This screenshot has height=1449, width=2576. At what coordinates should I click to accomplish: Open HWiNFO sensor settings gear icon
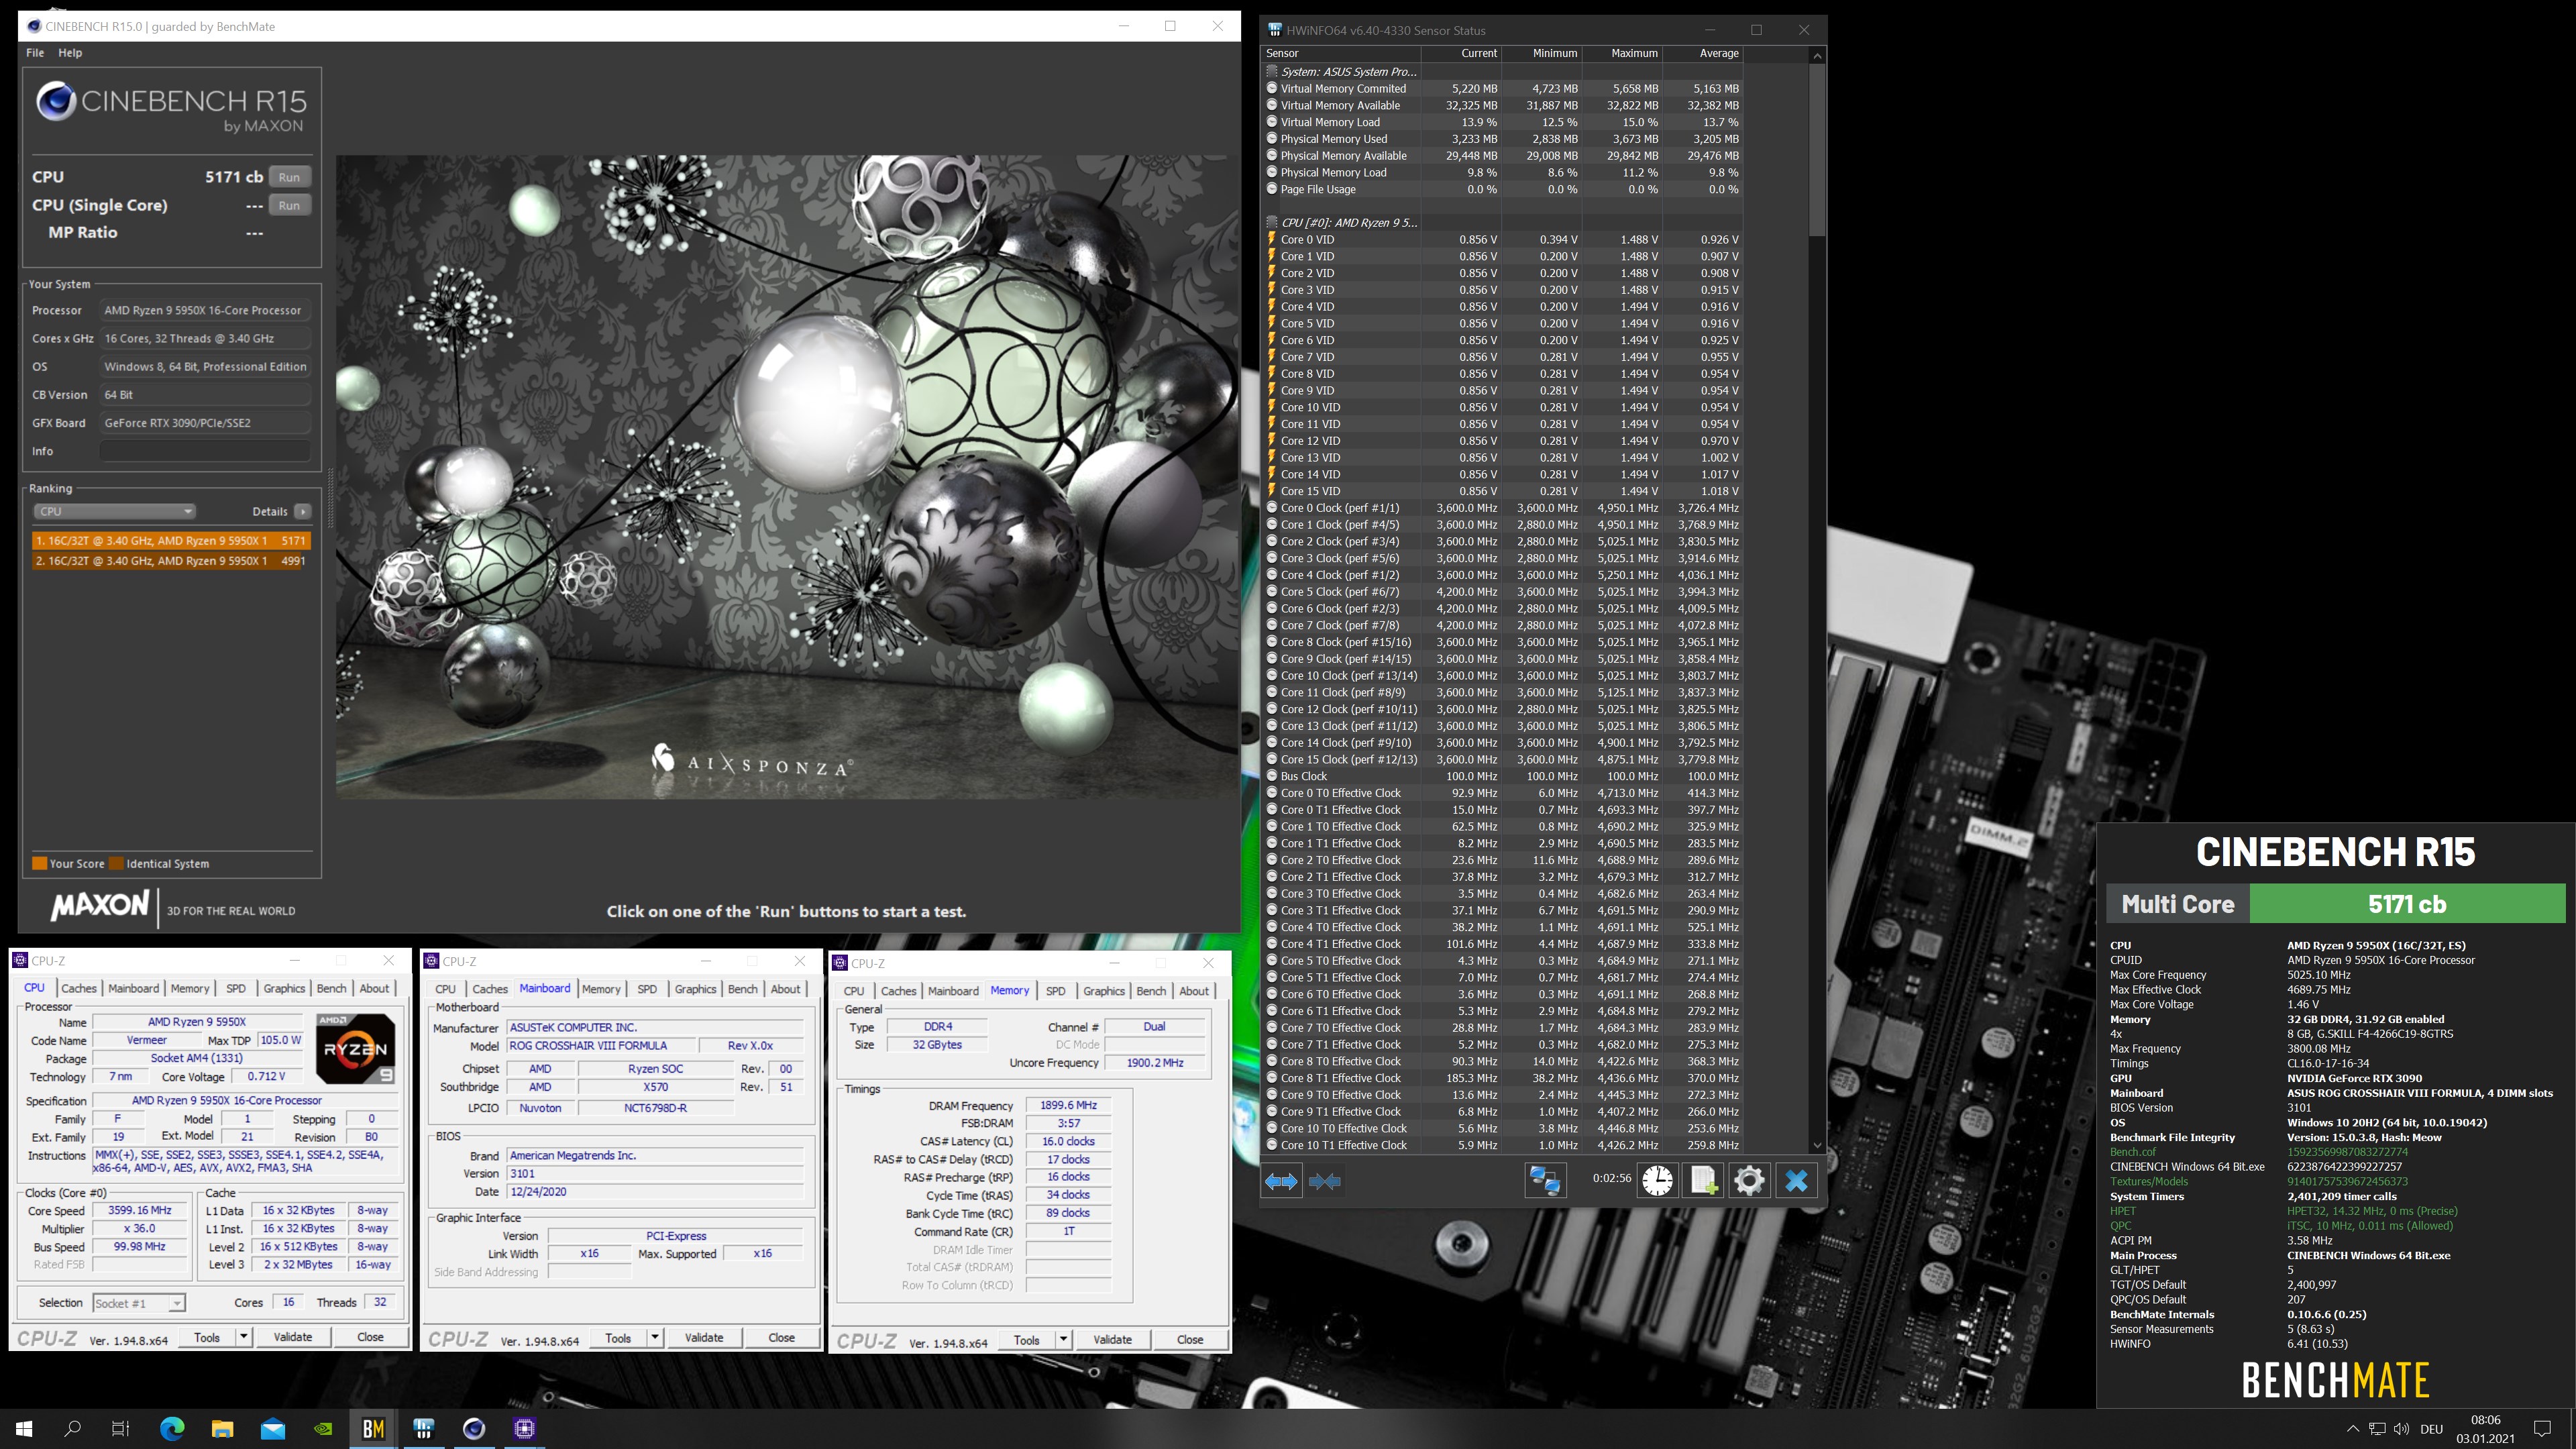[x=1749, y=1181]
